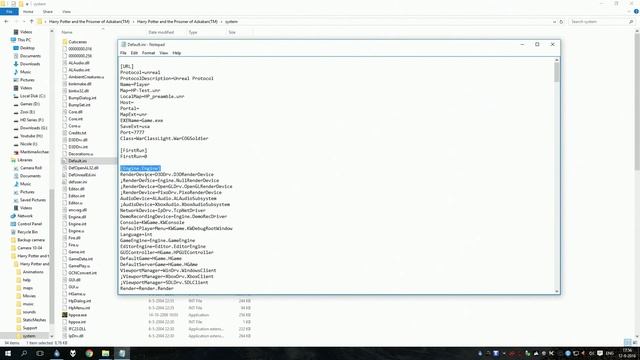Screen dimensions: 640x360
Task: Click the navigation pane scrollbar down arrow
Action: (52, 336)
